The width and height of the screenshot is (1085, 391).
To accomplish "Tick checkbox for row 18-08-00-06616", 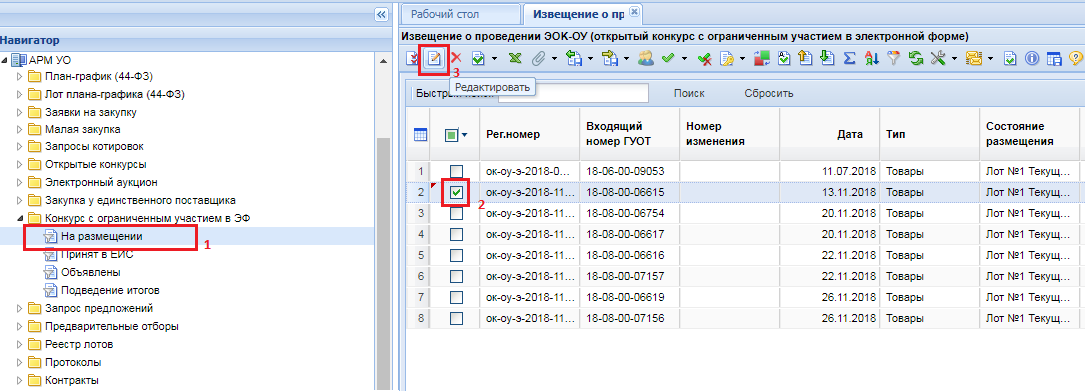I will click(x=456, y=255).
